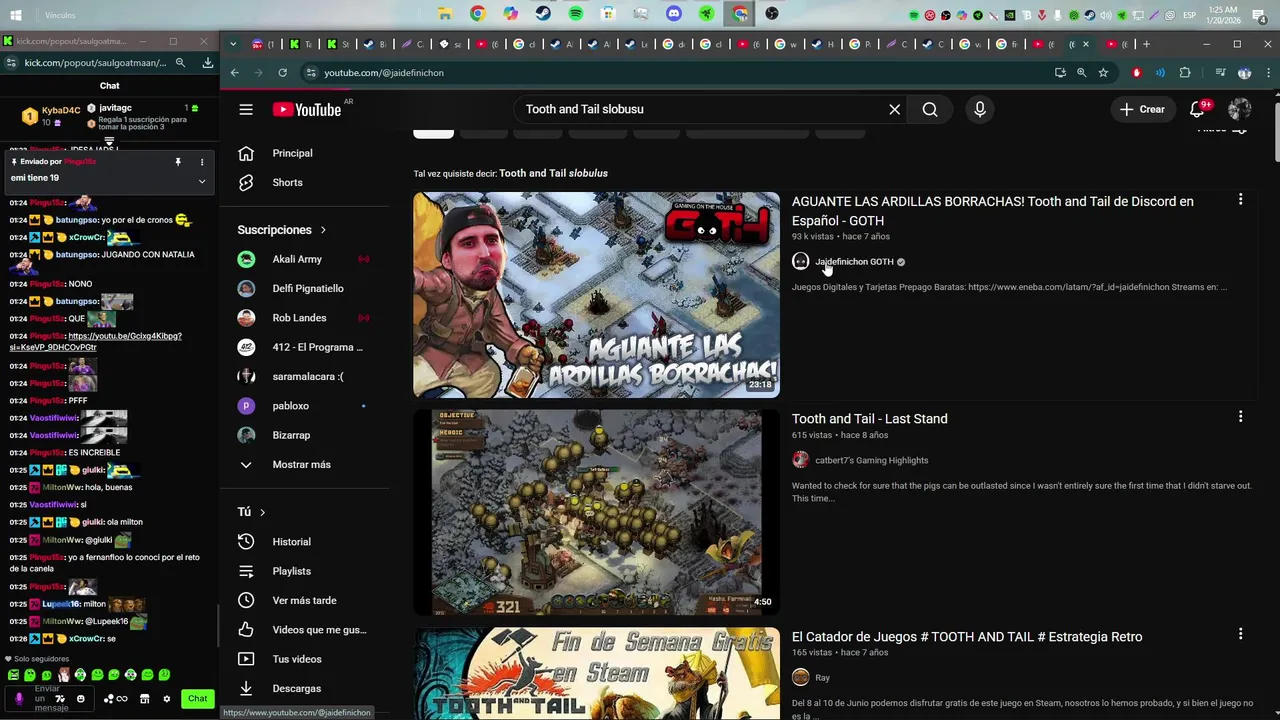This screenshot has height=720, width=1280.
Task: Open the youtu.be link in Kick chat
Action: tap(96, 341)
